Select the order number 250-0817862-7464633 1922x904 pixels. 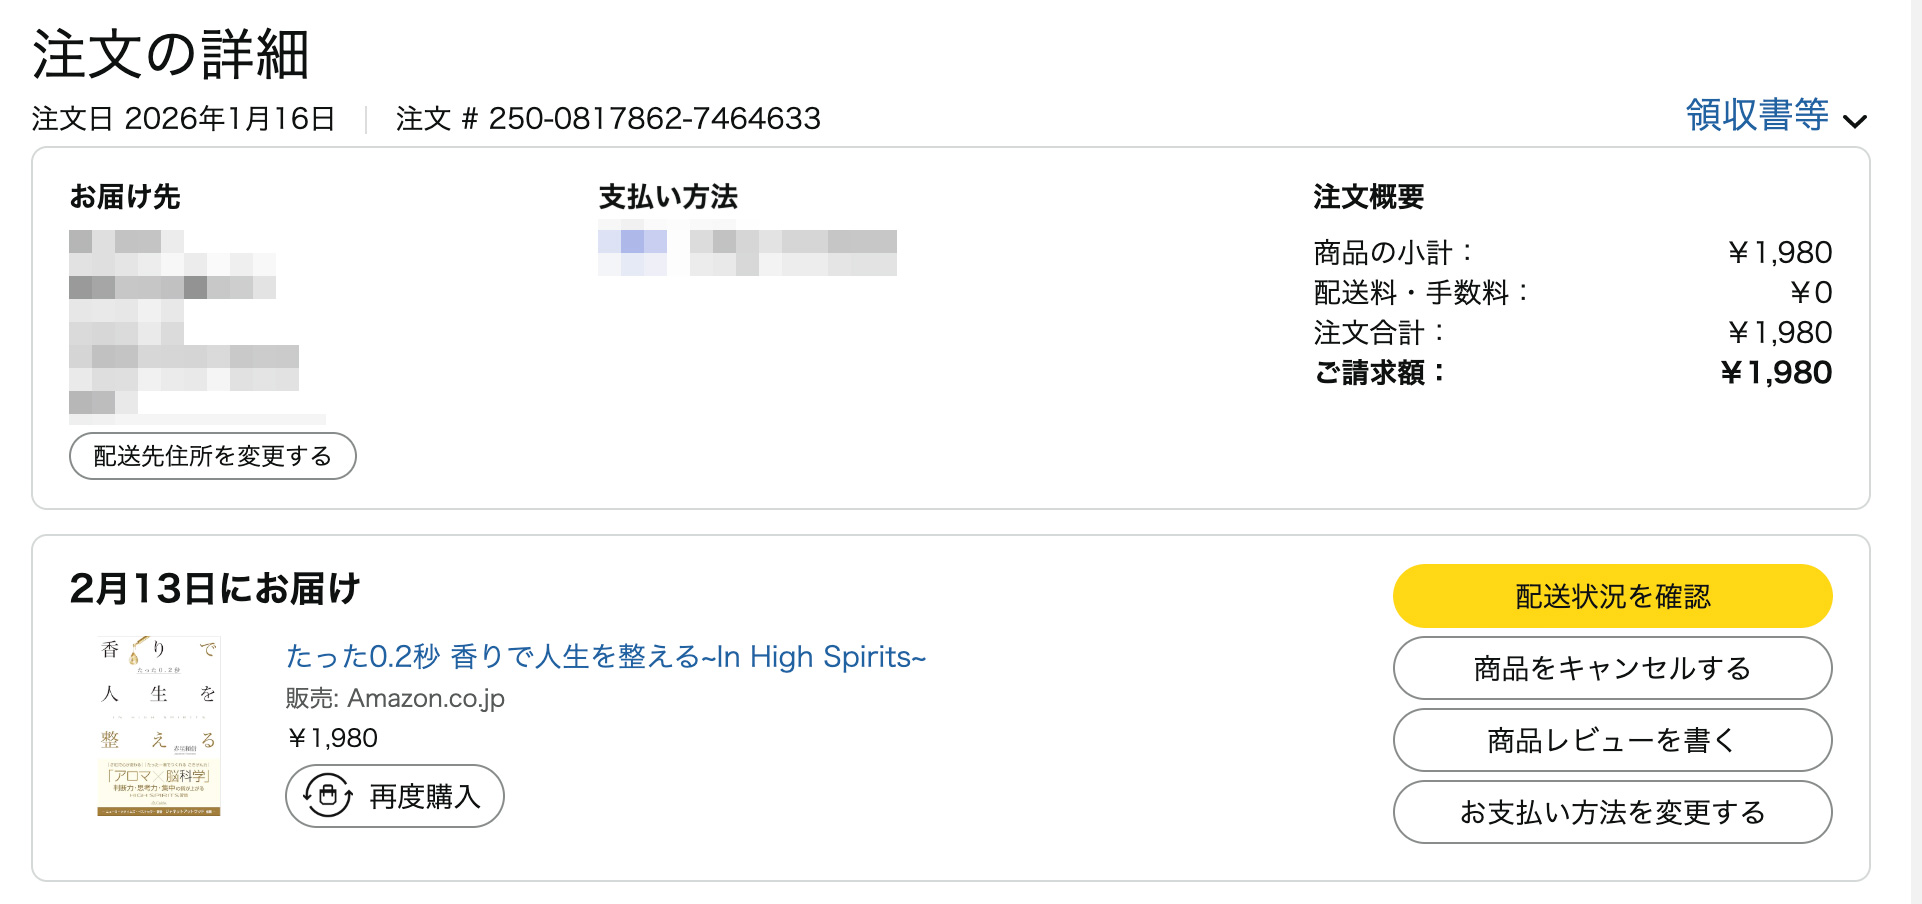653,119
